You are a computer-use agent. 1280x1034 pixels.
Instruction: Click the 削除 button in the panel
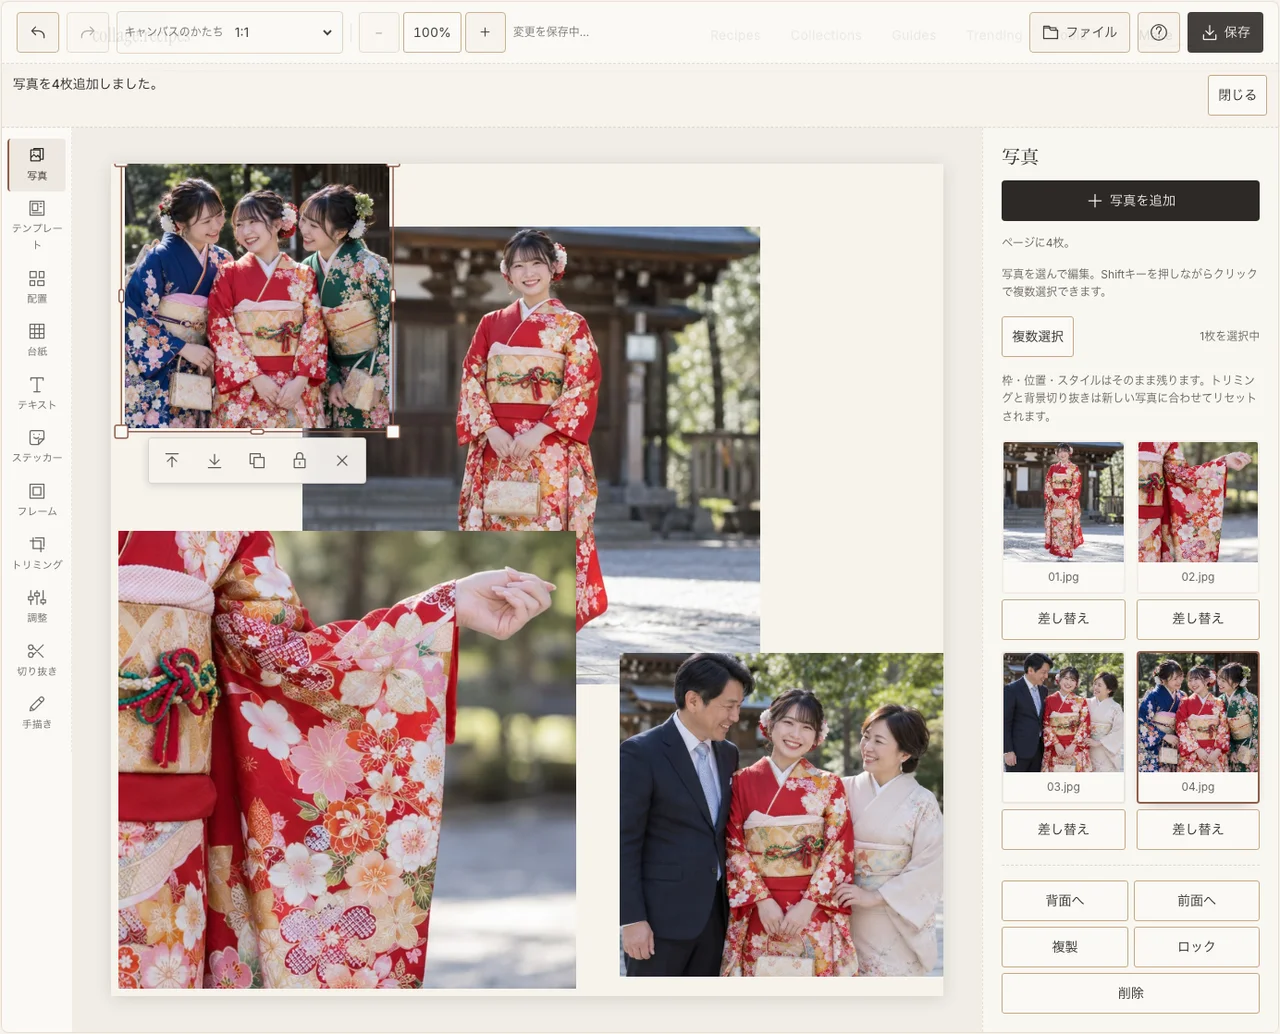click(x=1130, y=993)
